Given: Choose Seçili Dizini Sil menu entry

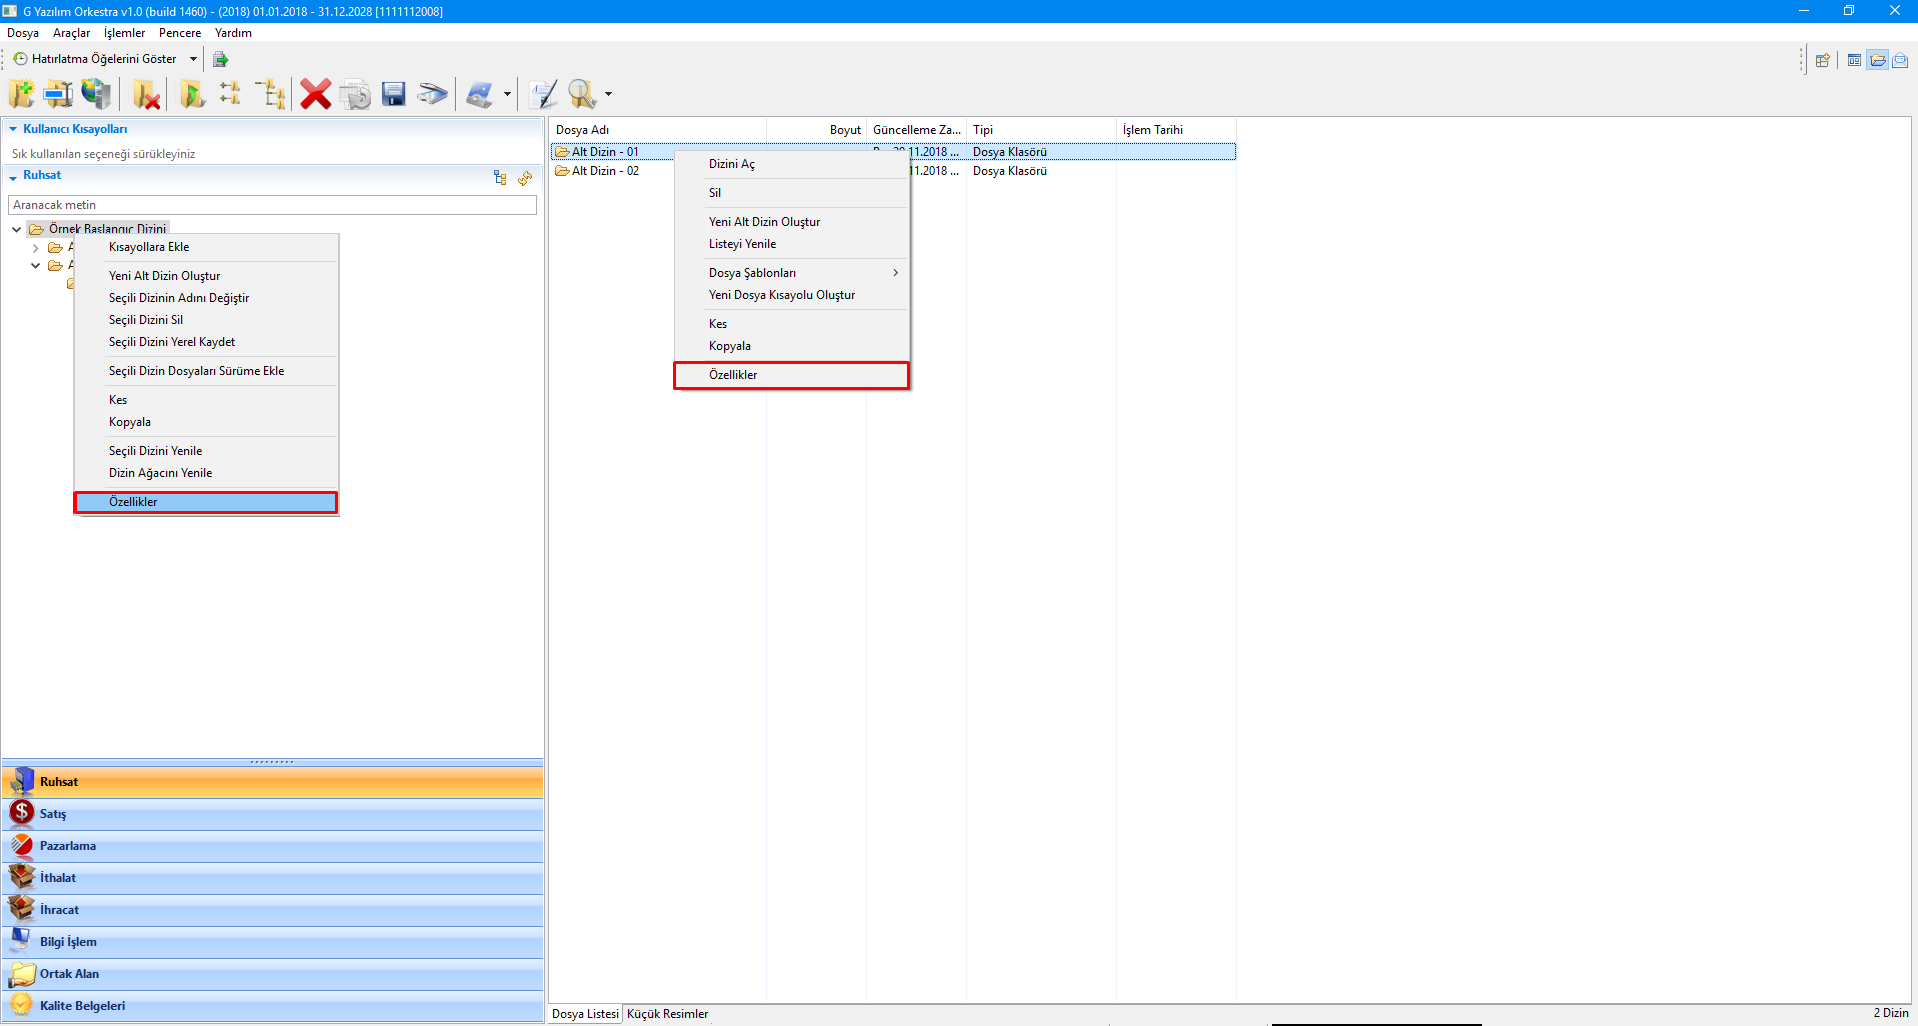Looking at the screenshot, I should 146,320.
